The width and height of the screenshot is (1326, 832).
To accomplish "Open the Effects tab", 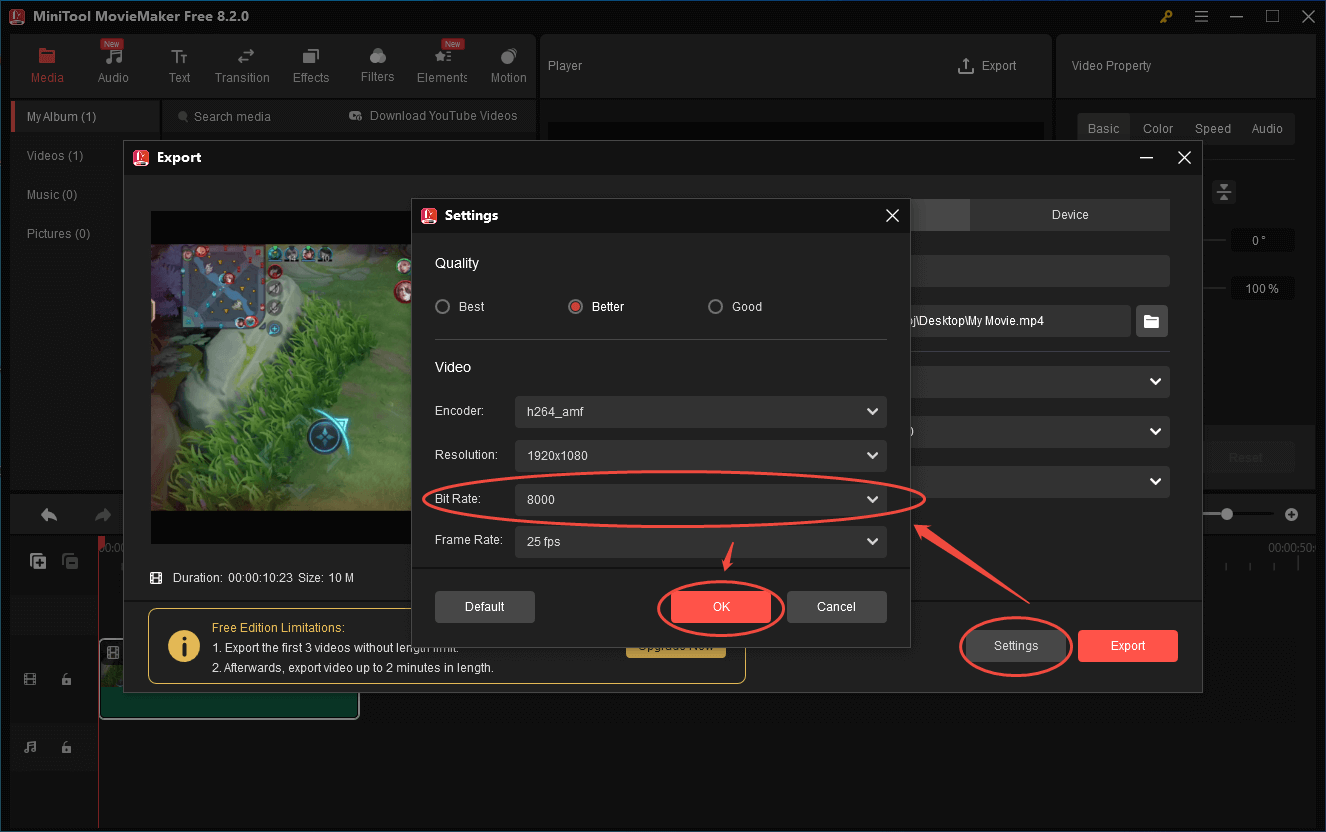I will (x=311, y=66).
